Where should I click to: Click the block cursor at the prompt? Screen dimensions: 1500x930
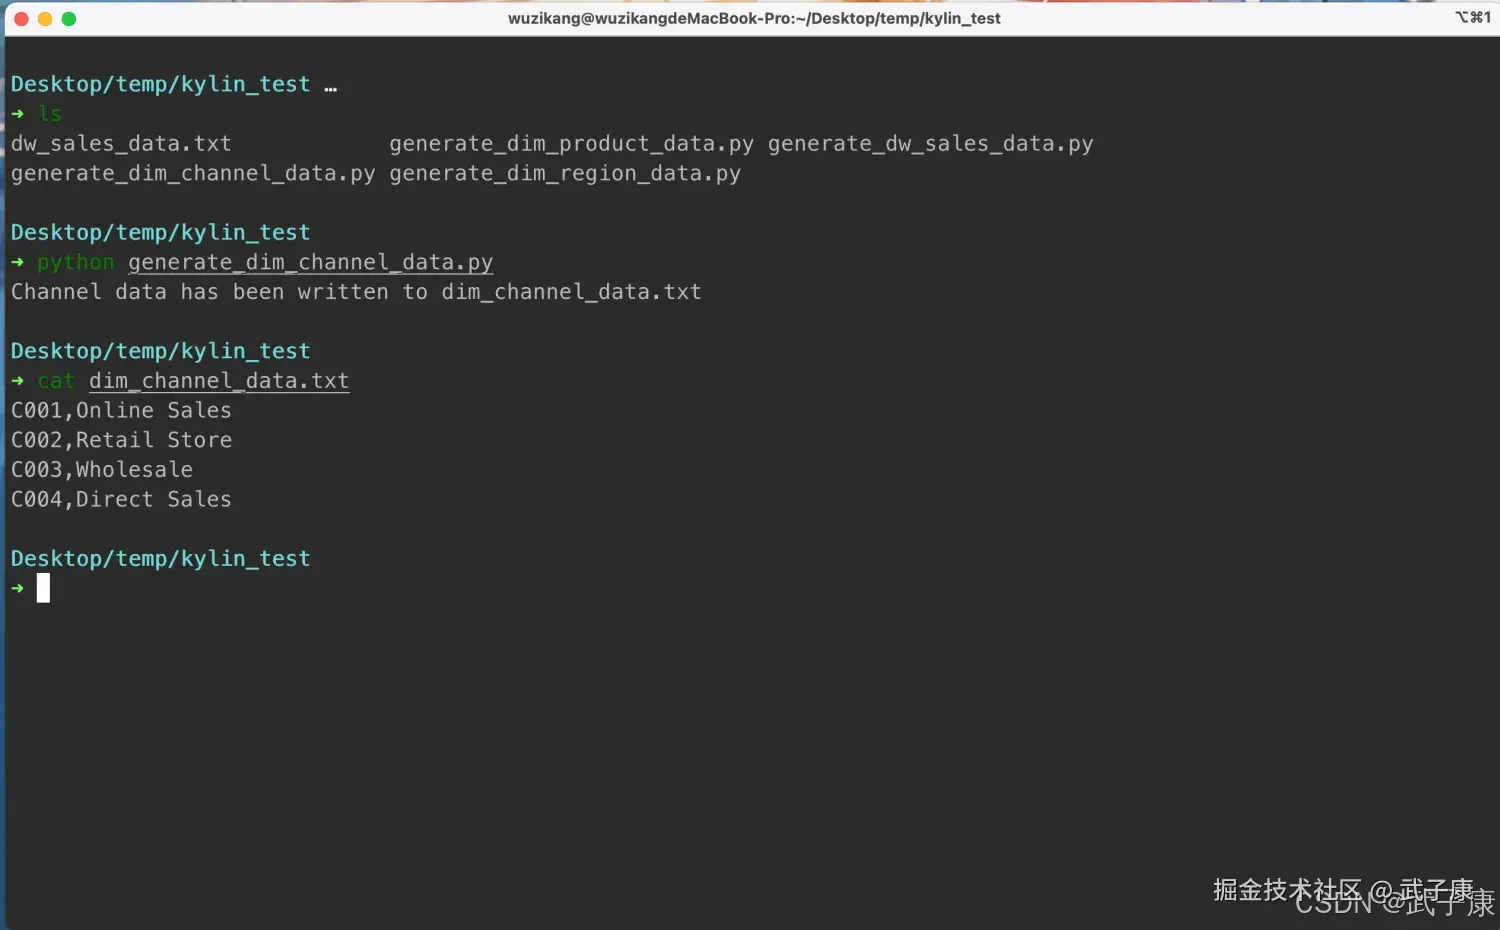43,588
